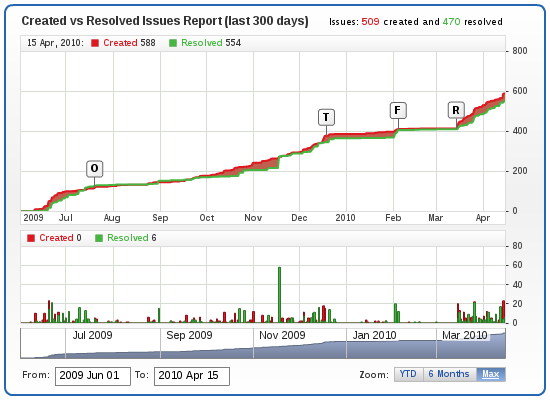Click the green February resolved bar
The image size is (550, 400).
coord(395,313)
